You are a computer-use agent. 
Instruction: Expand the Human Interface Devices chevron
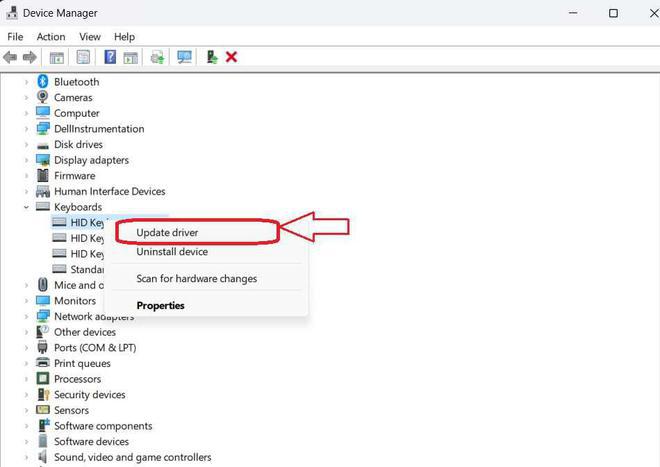click(27, 191)
